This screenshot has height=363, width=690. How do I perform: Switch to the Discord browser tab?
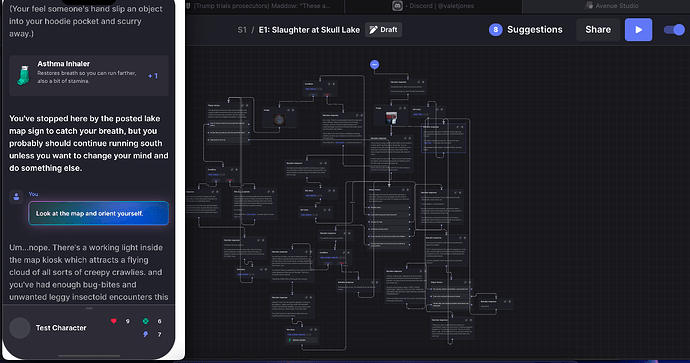[x=433, y=6]
